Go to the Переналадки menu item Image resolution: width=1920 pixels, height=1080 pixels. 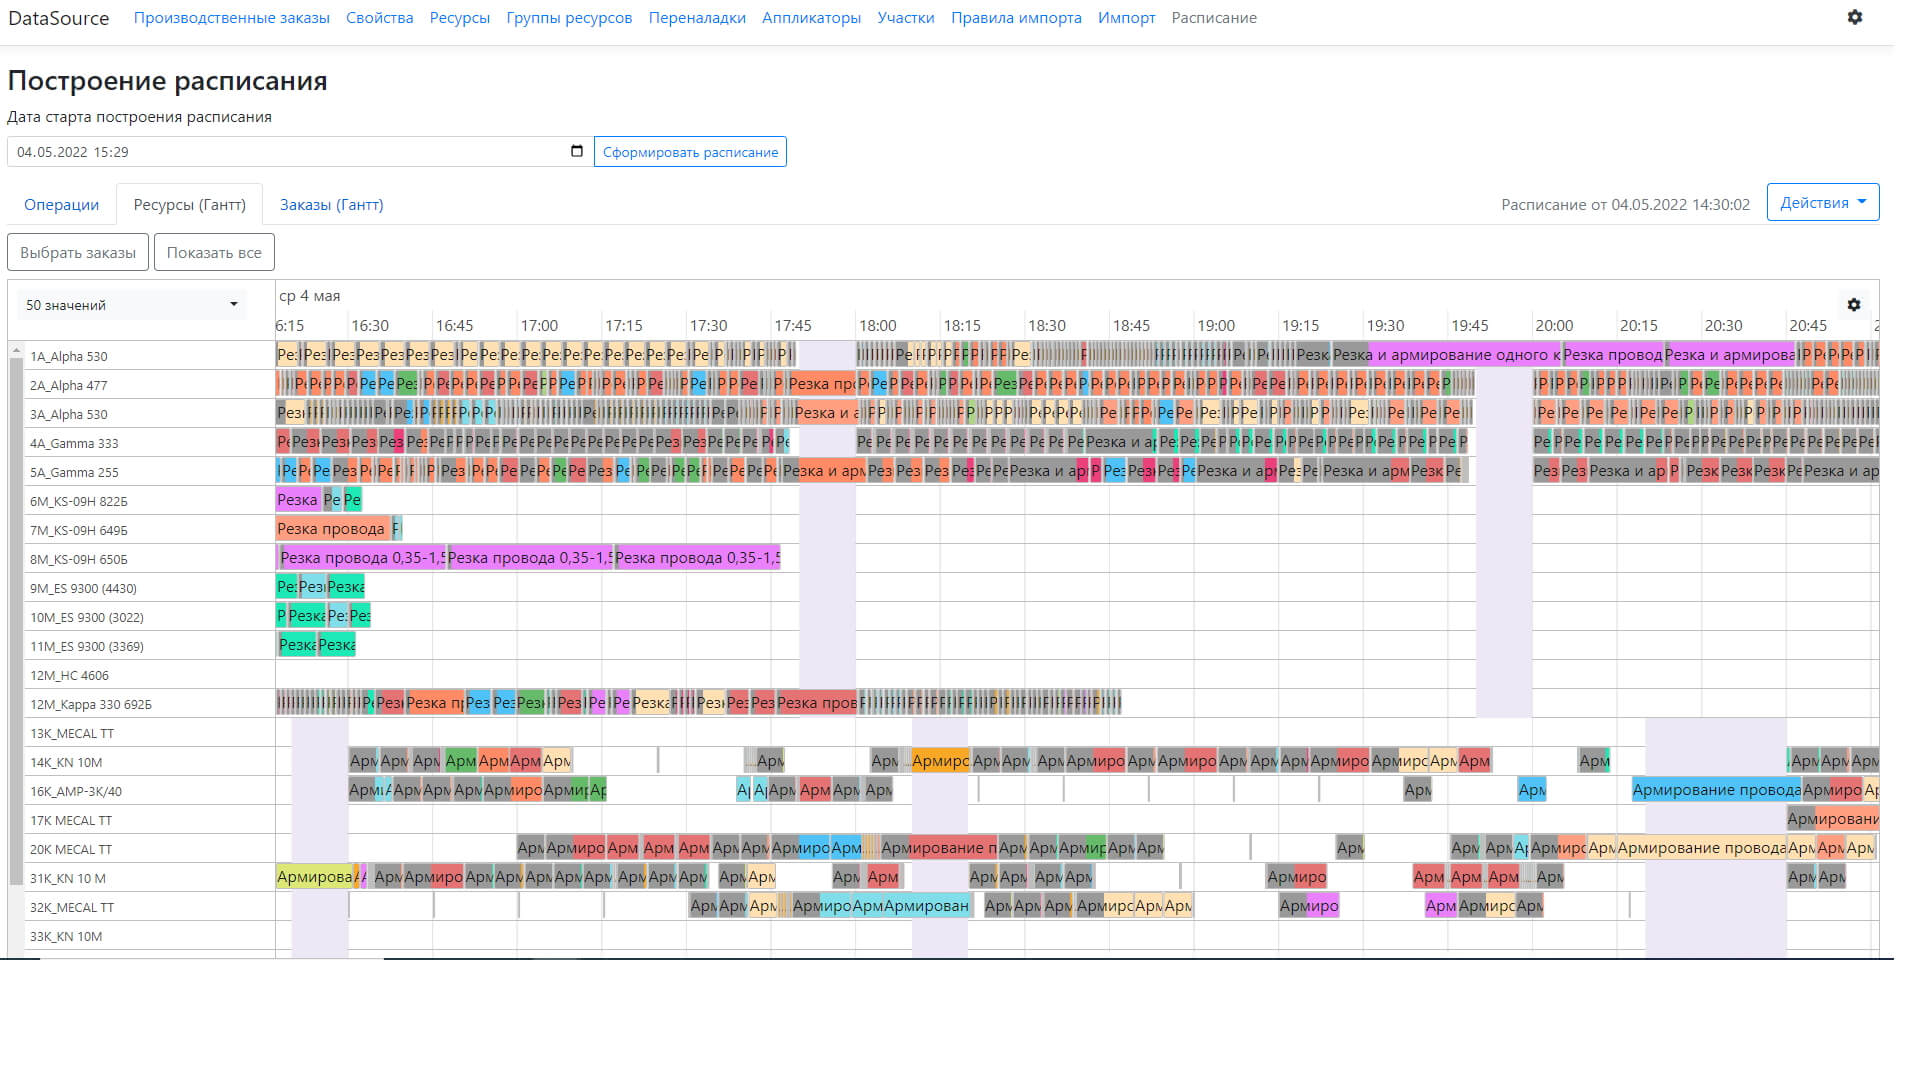pos(697,18)
